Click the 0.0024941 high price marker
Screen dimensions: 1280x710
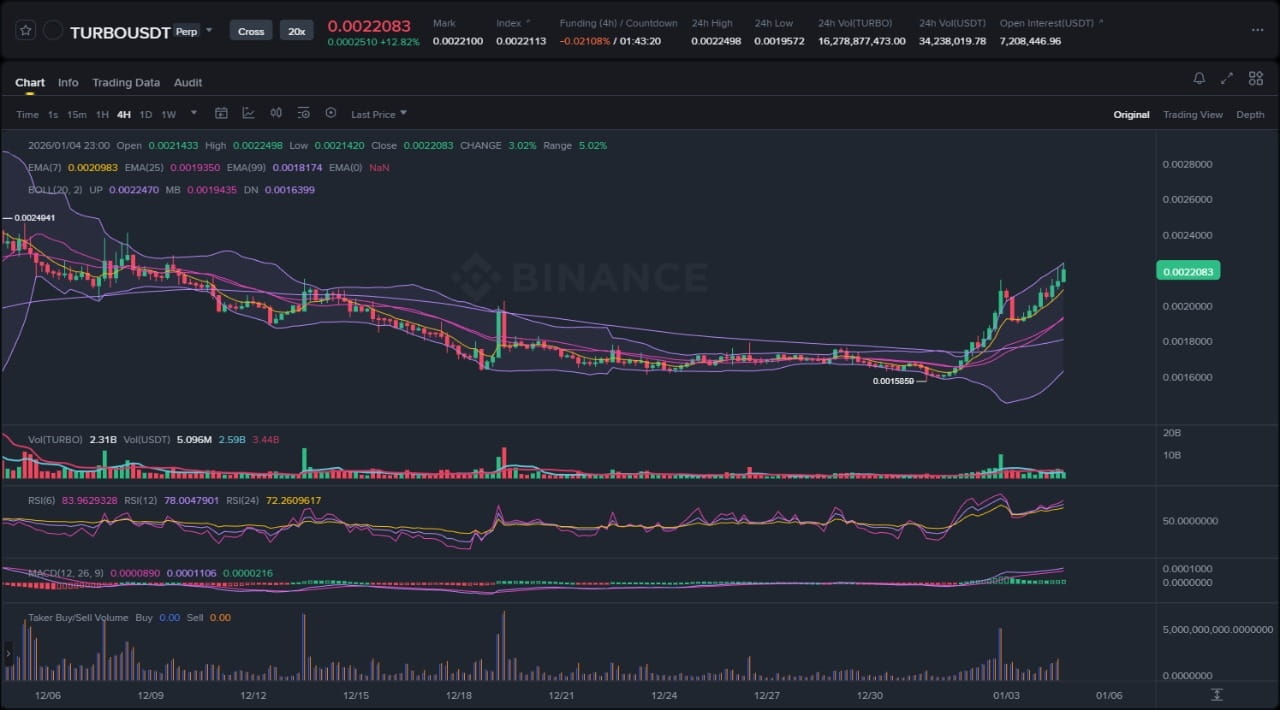coord(34,217)
